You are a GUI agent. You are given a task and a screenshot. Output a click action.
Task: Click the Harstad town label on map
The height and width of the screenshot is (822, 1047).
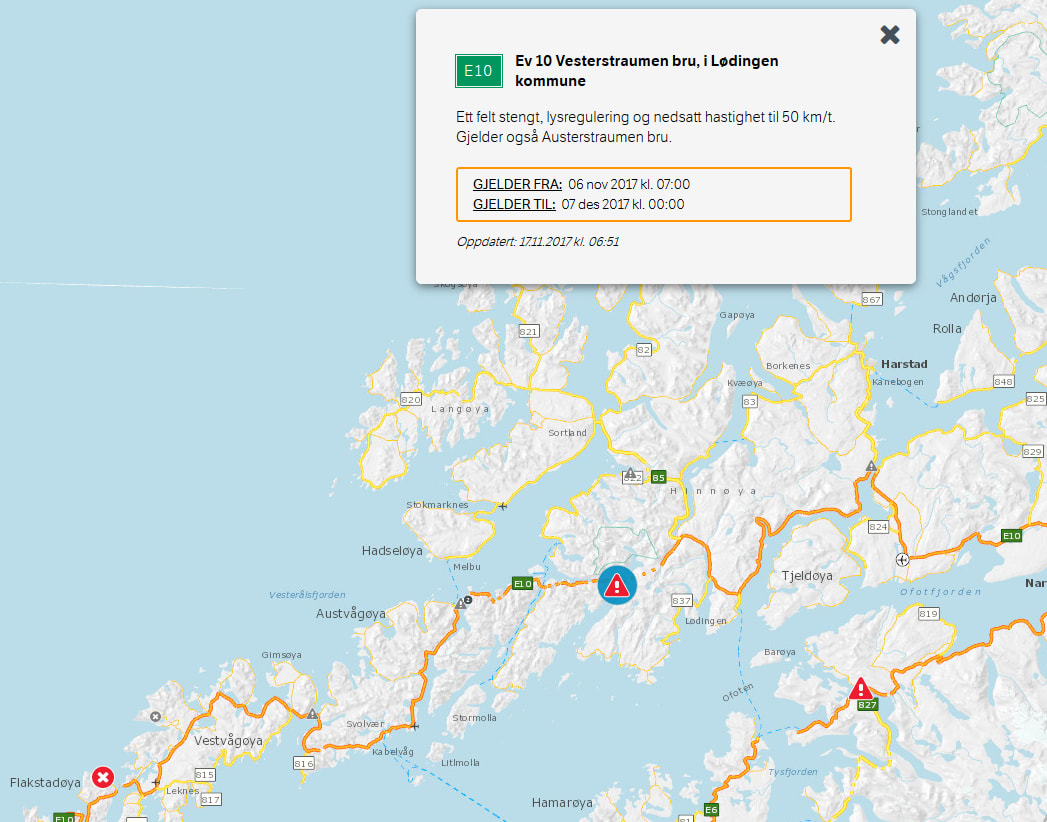tap(904, 364)
